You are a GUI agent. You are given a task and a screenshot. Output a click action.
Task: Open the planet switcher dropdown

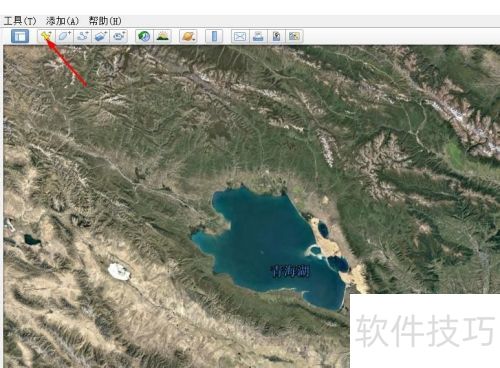[188, 36]
